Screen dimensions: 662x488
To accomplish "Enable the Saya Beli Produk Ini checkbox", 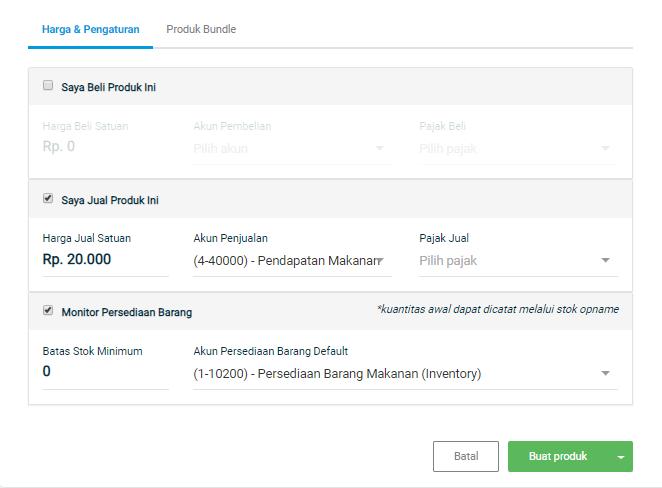I will [x=48, y=85].
